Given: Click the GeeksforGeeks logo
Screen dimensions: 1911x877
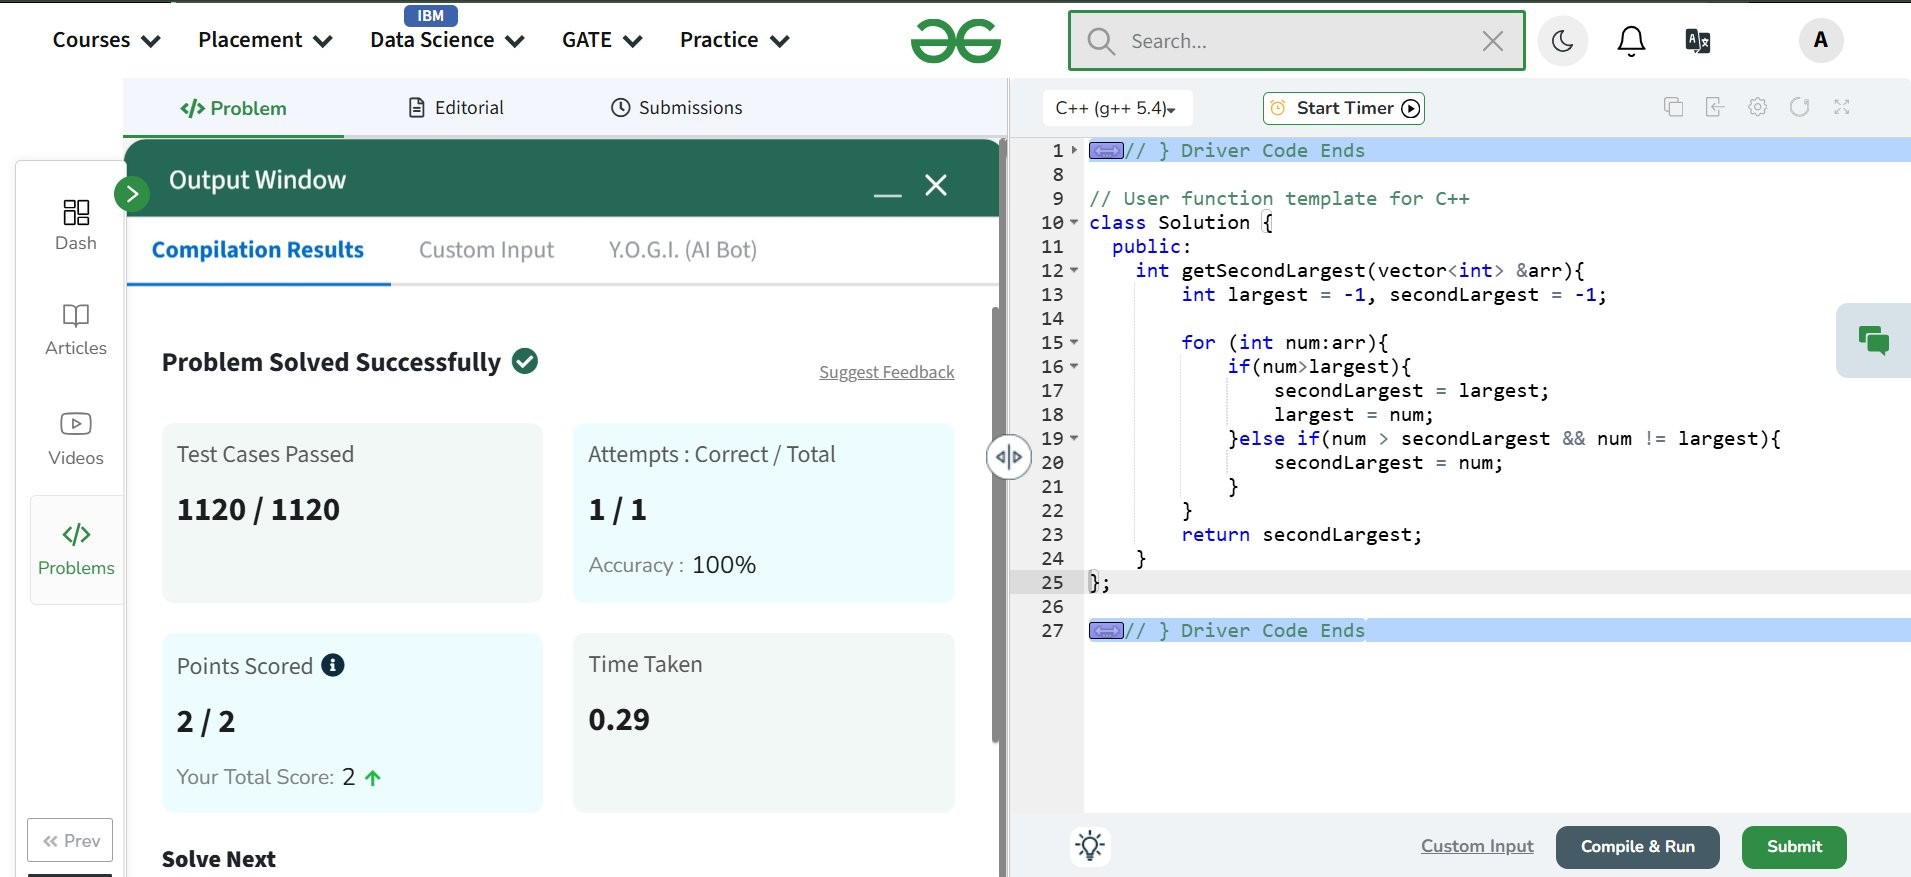Looking at the screenshot, I should [955, 41].
